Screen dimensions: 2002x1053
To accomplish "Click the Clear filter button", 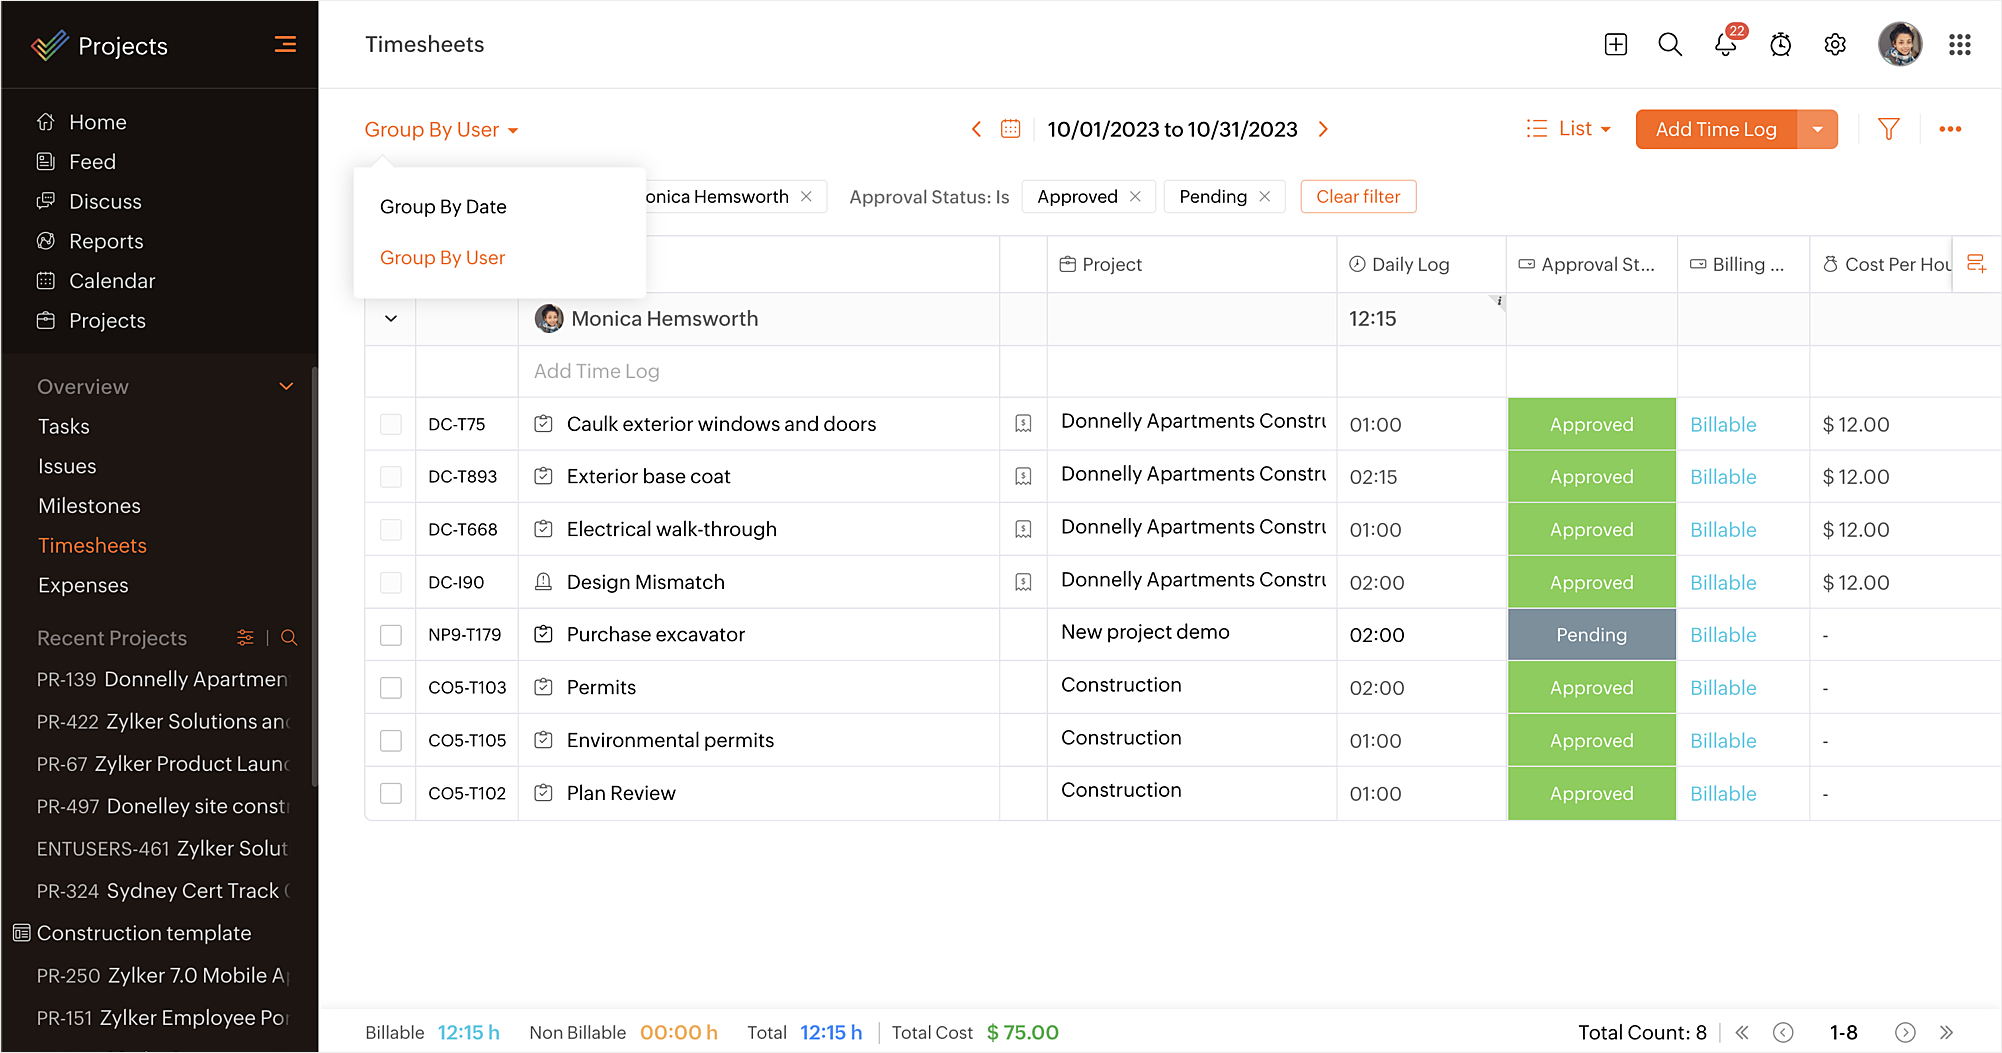I will pyautogui.click(x=1358, y=197).
